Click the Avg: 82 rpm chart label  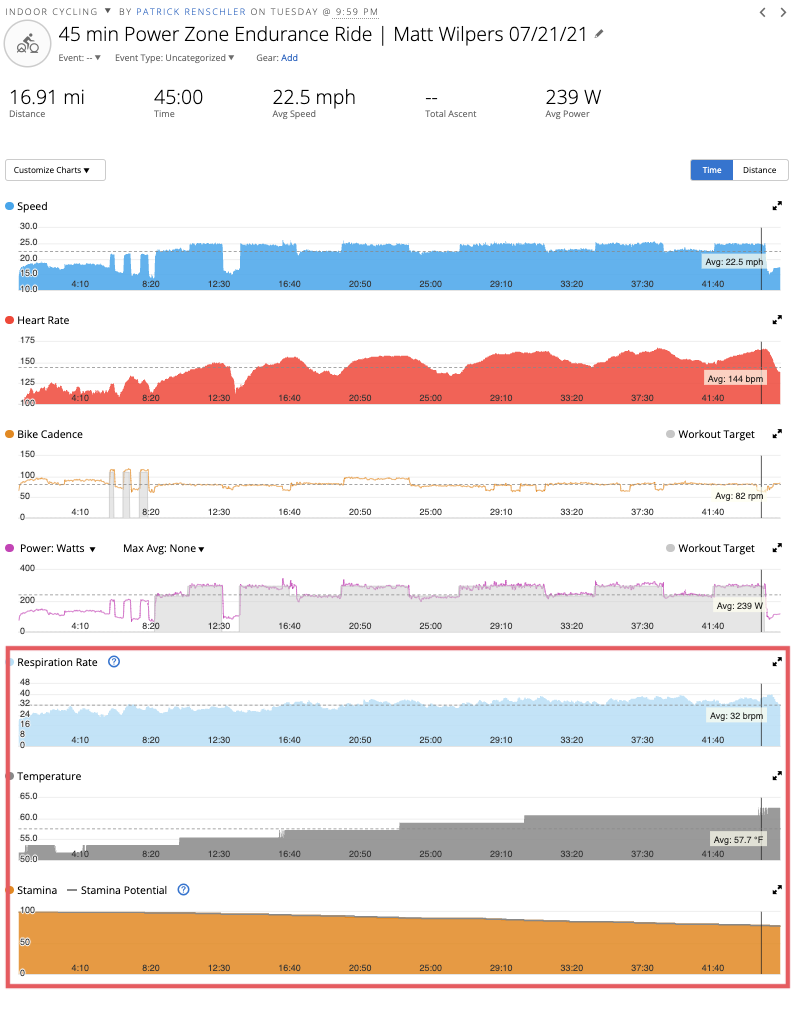pyautogui.click(x=739, y=496)
